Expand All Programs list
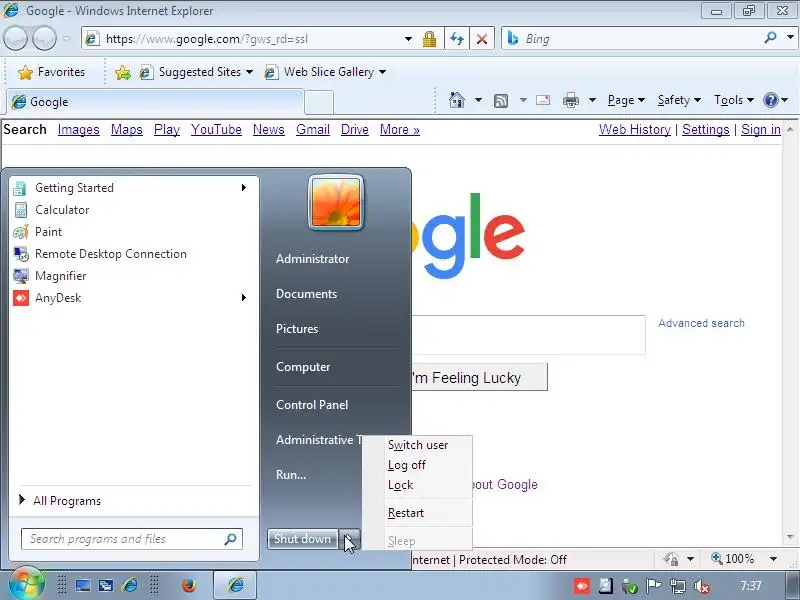 (132, 501)
